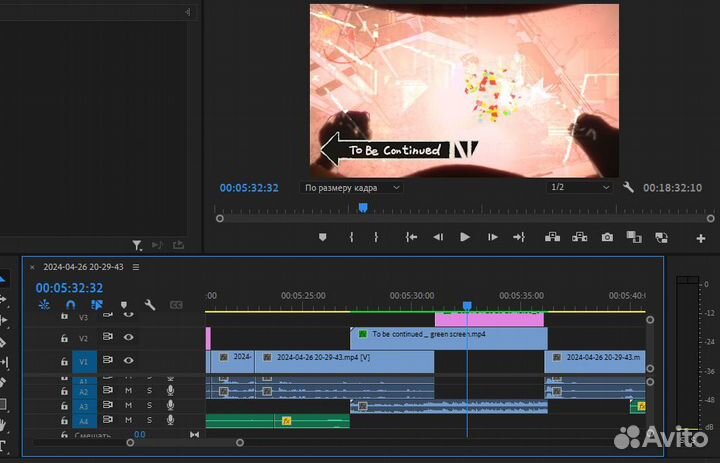Click the Lift button in the monitor

point(551,237)
